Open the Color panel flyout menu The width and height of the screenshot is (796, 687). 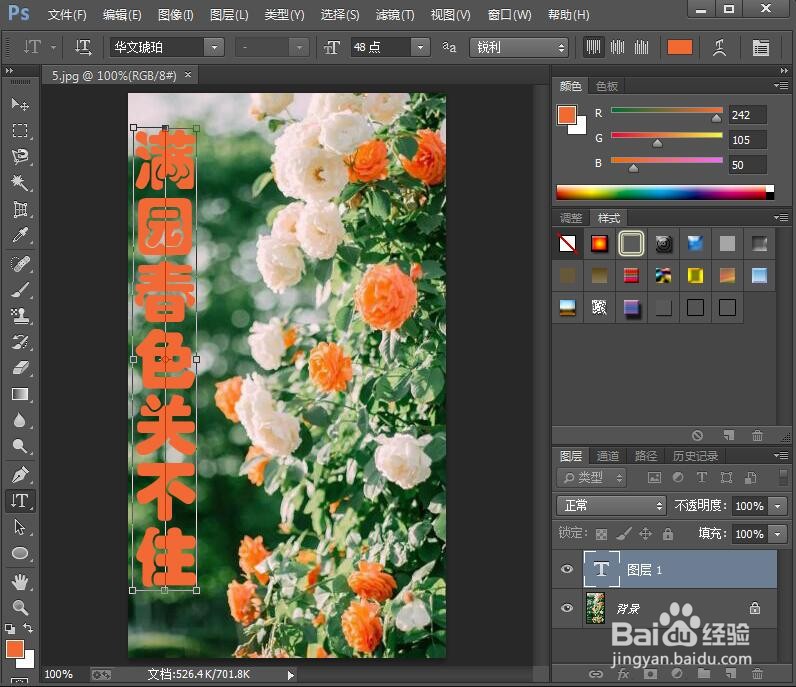point(781,85)
